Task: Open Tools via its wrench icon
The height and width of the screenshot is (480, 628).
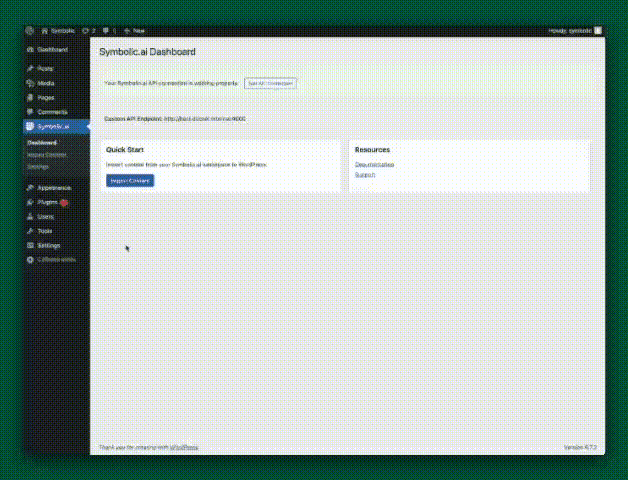Action: point(30,231)
